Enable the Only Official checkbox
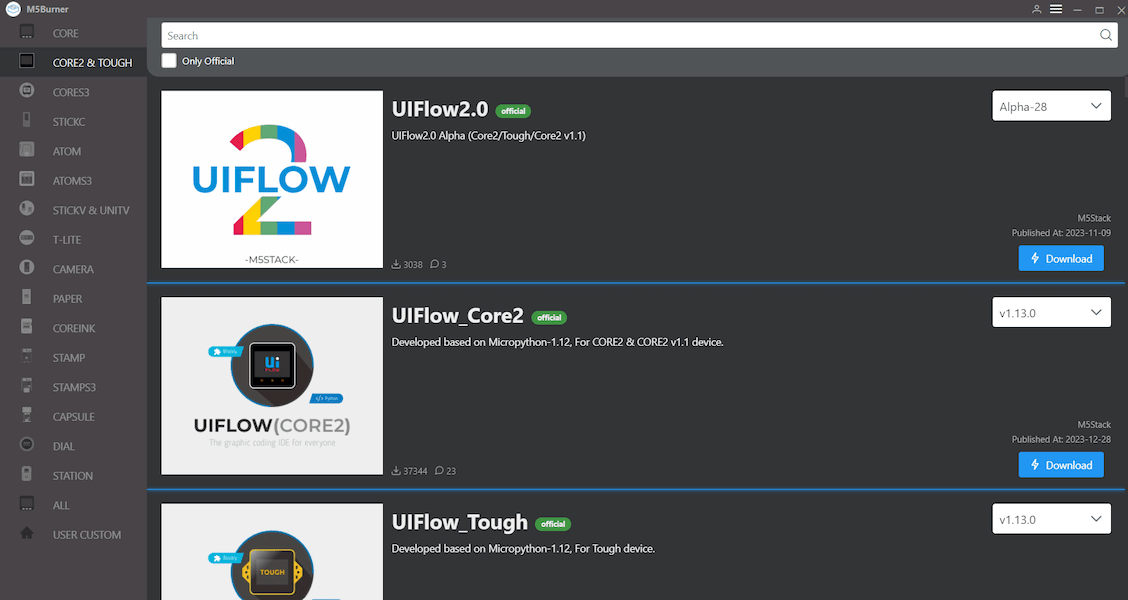The image size is (1128, 600). click(x=169, y=60)
